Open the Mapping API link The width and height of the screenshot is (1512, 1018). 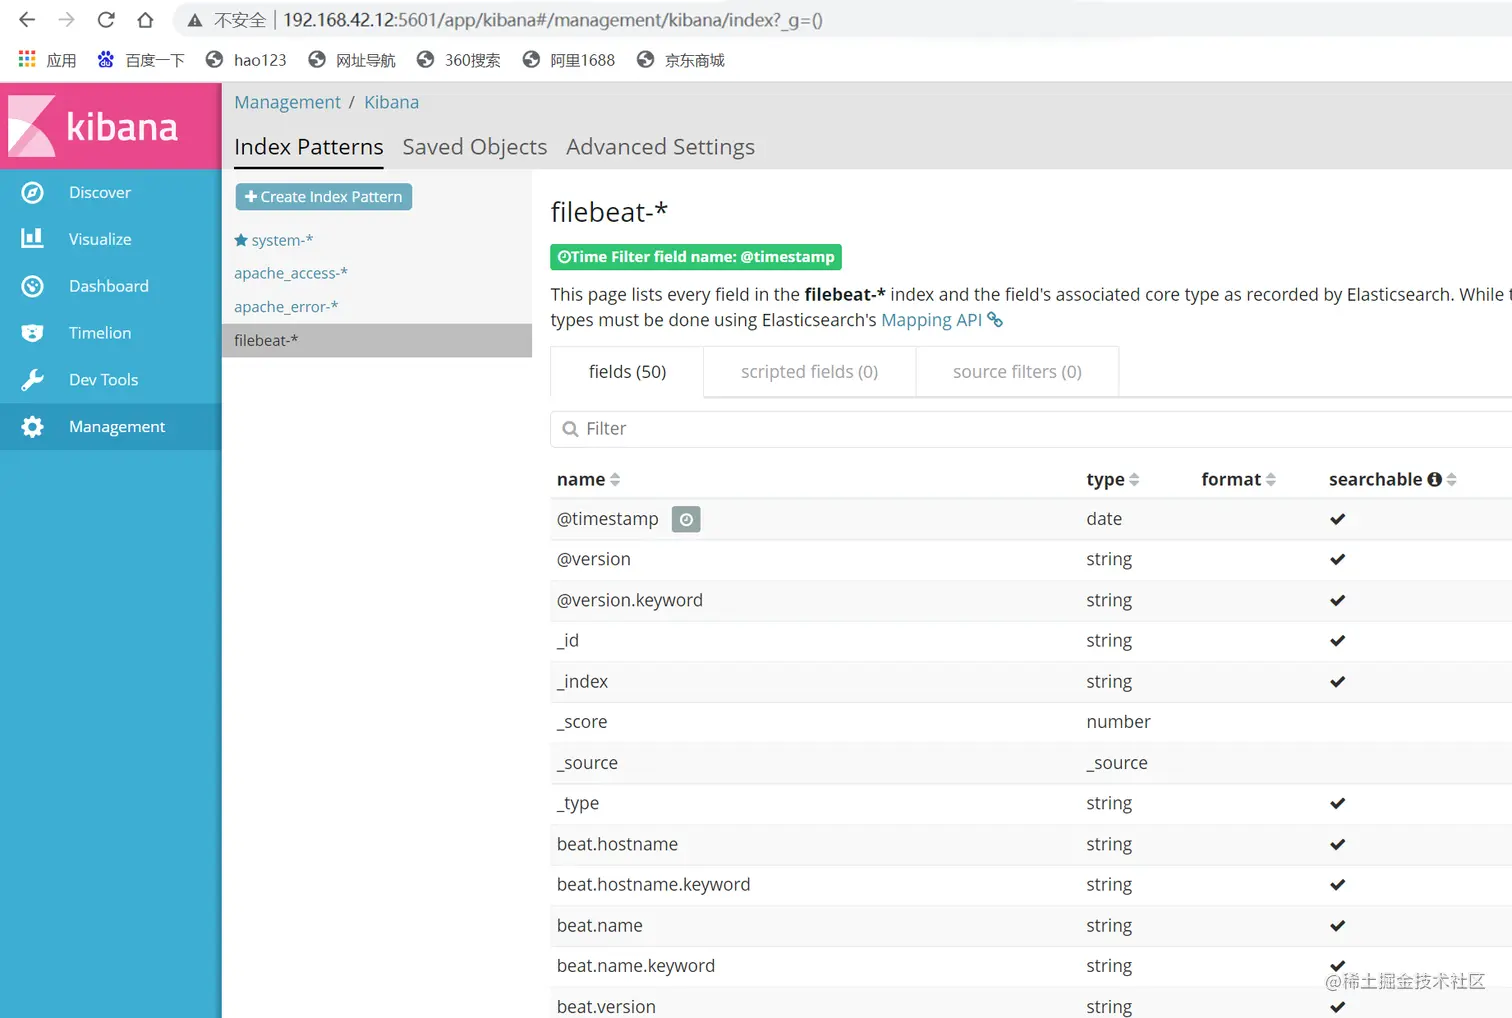pyautogui.click(x=932, y=320)
